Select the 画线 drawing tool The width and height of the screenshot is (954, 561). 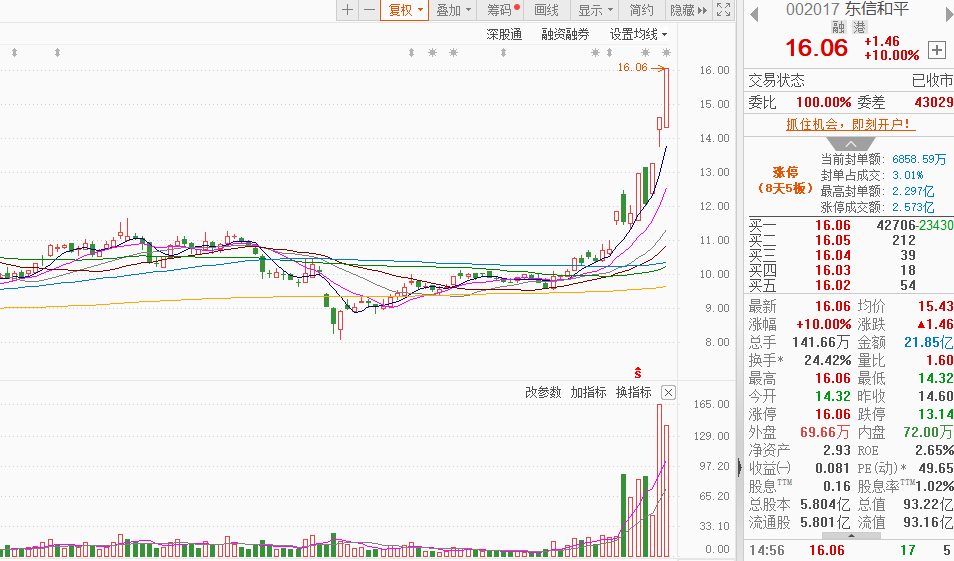[x=546, y=10]
